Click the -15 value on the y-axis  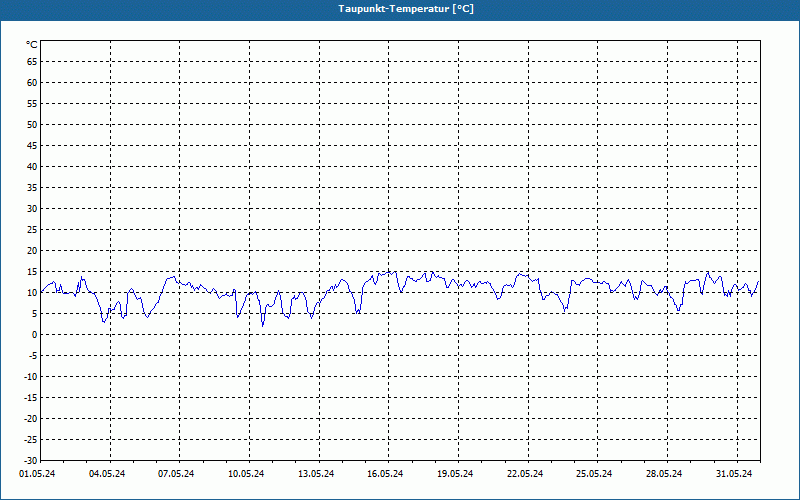tap(31, 397)
